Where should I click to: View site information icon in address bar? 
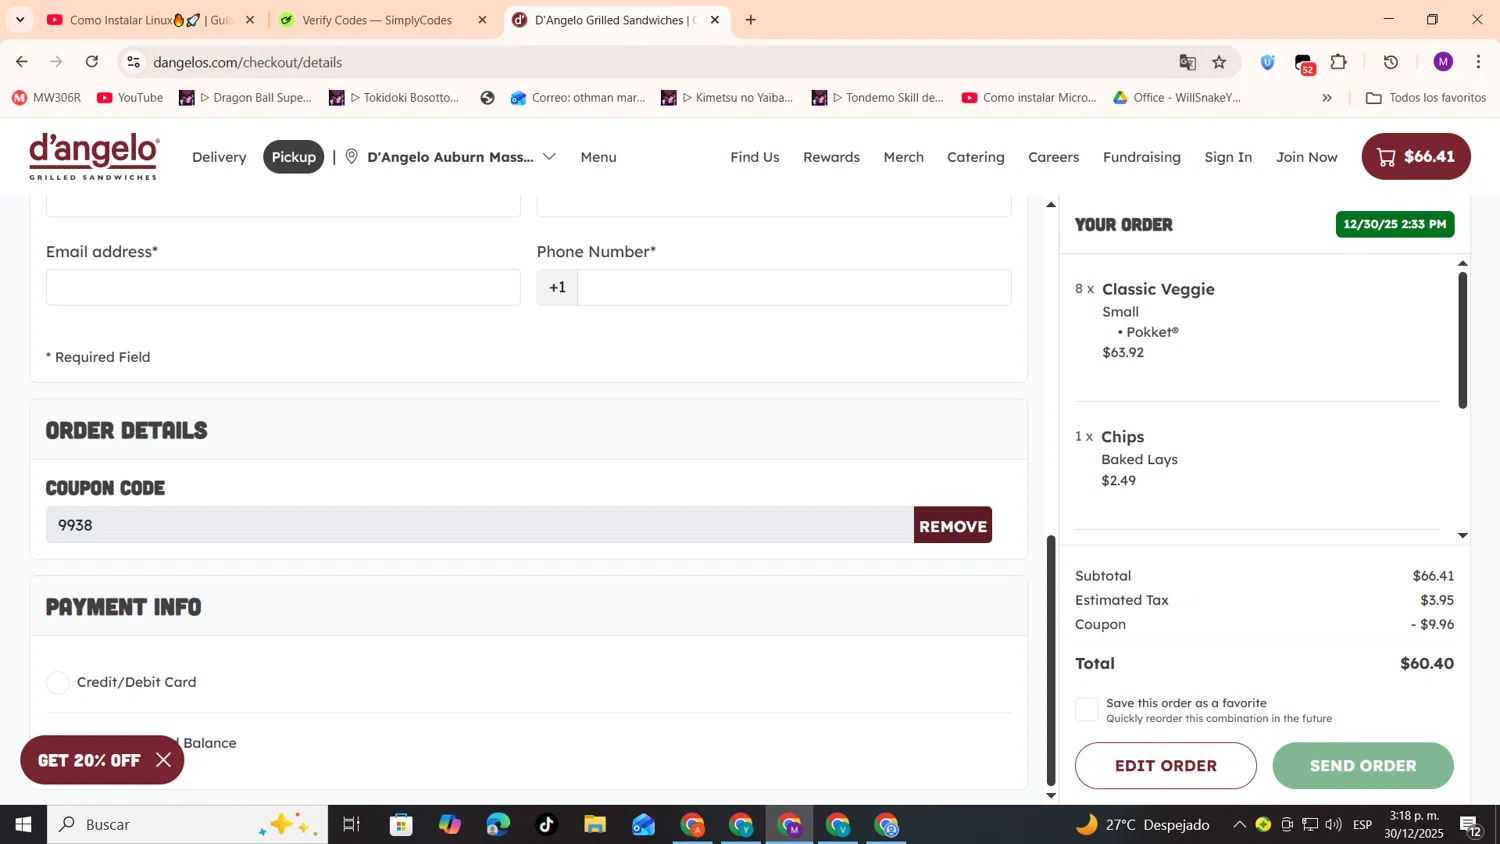133,62
